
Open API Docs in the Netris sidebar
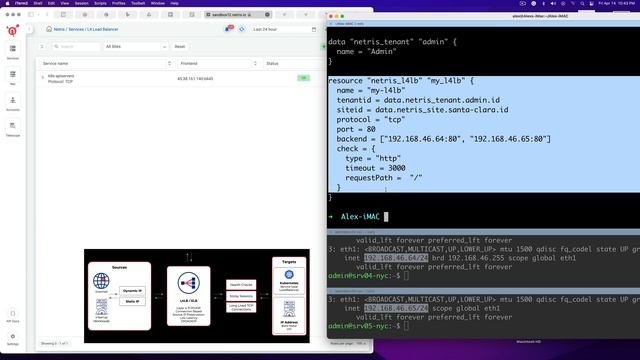click(13, 316)
